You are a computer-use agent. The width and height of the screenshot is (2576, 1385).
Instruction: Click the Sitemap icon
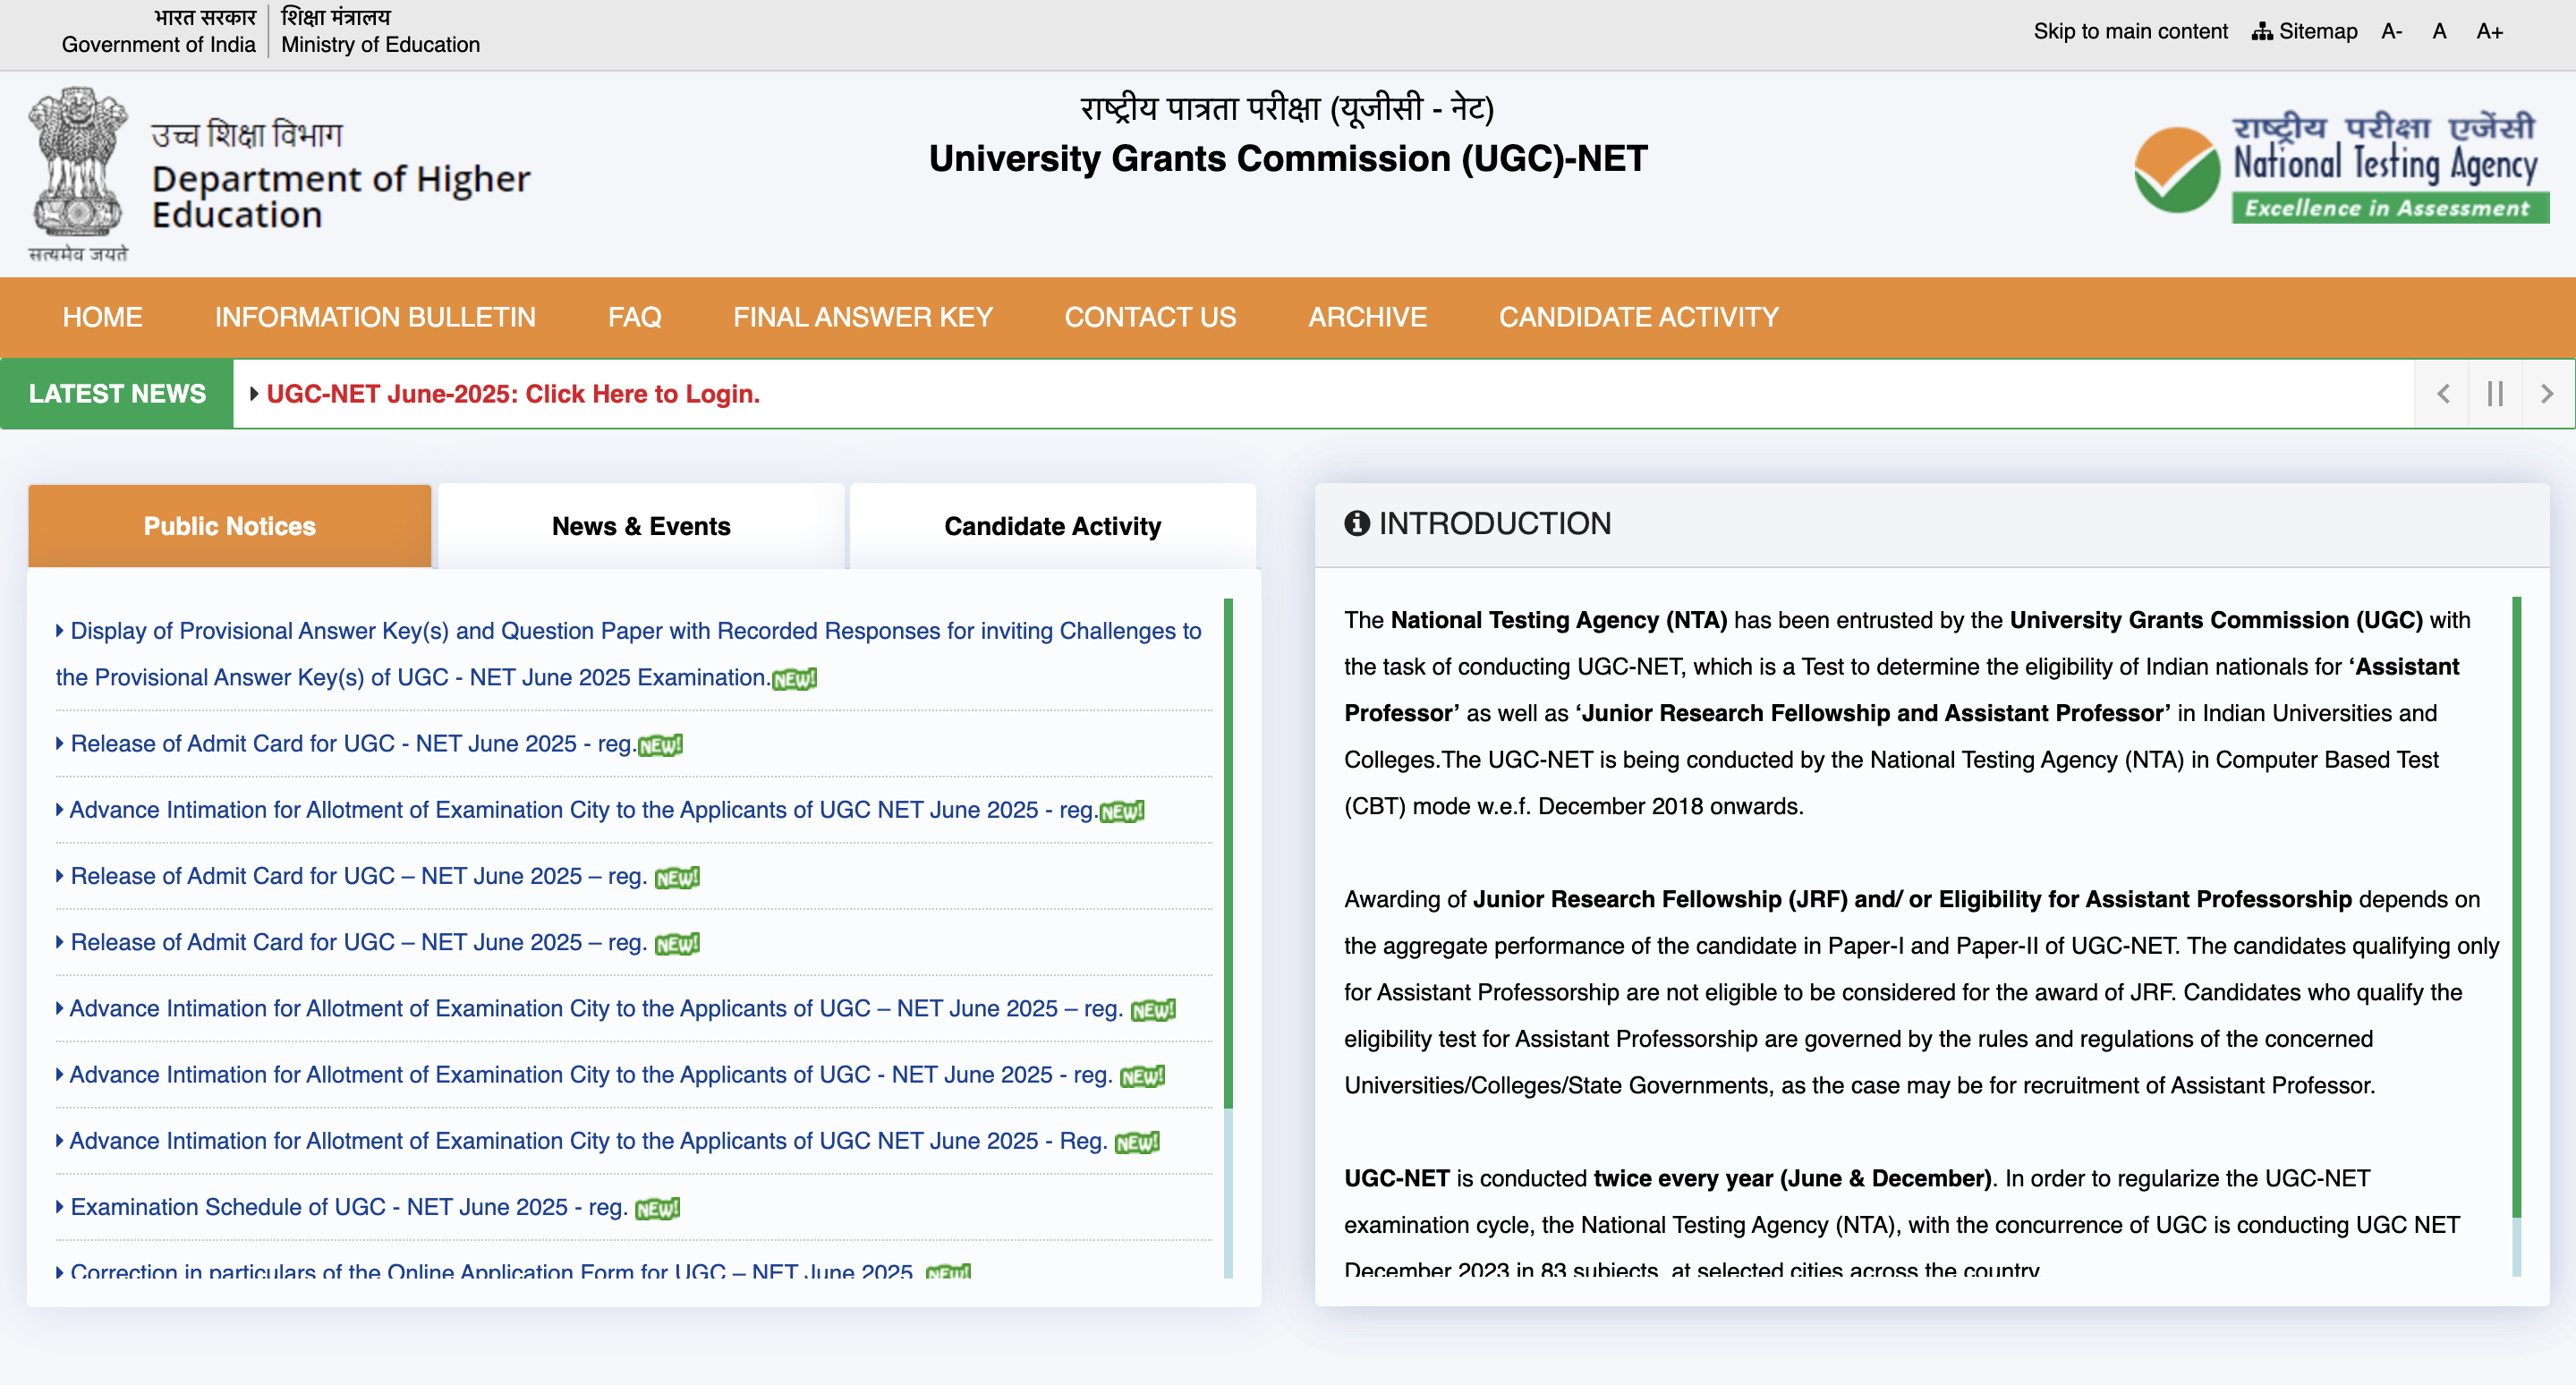[x=2263, y=31]
